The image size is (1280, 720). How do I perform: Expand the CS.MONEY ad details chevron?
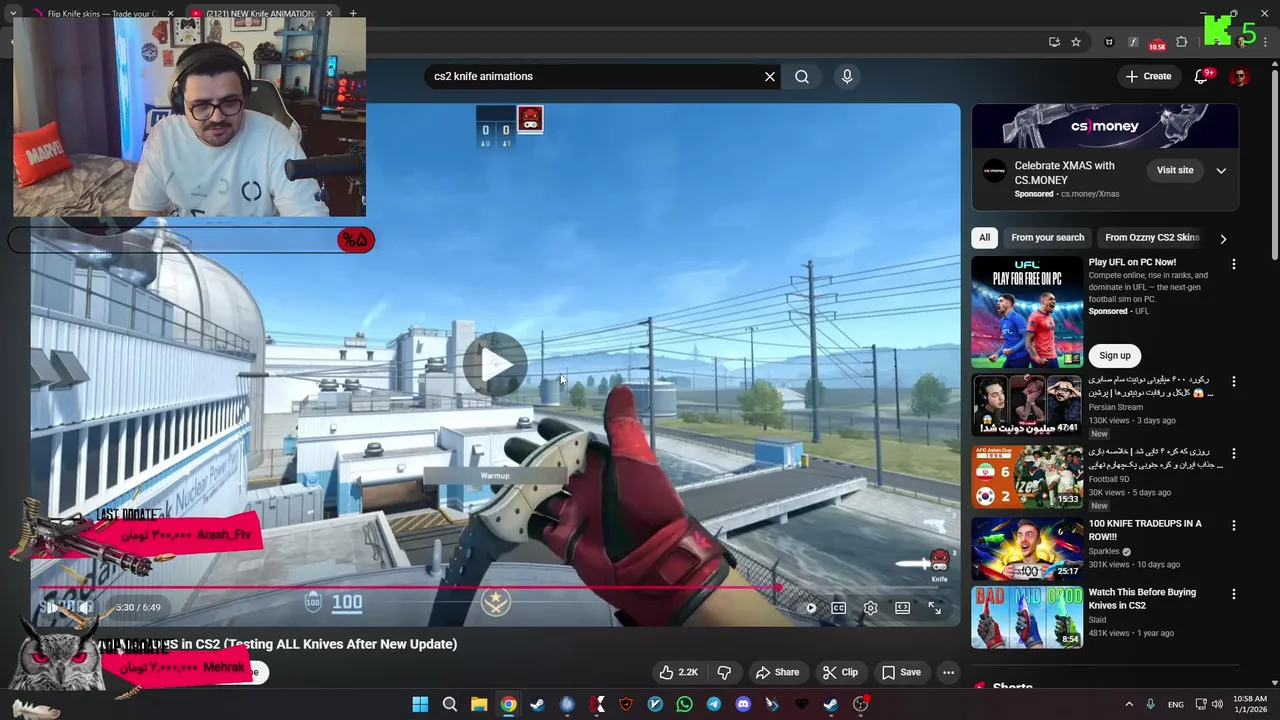[x=1221, y=171]
